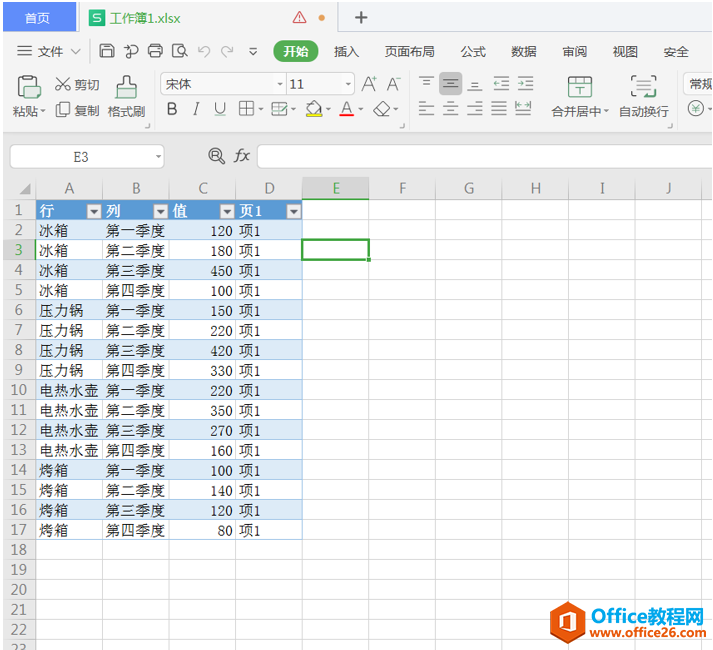Switch to the 数据 tab
713x650 pixels.
(523, 51)
